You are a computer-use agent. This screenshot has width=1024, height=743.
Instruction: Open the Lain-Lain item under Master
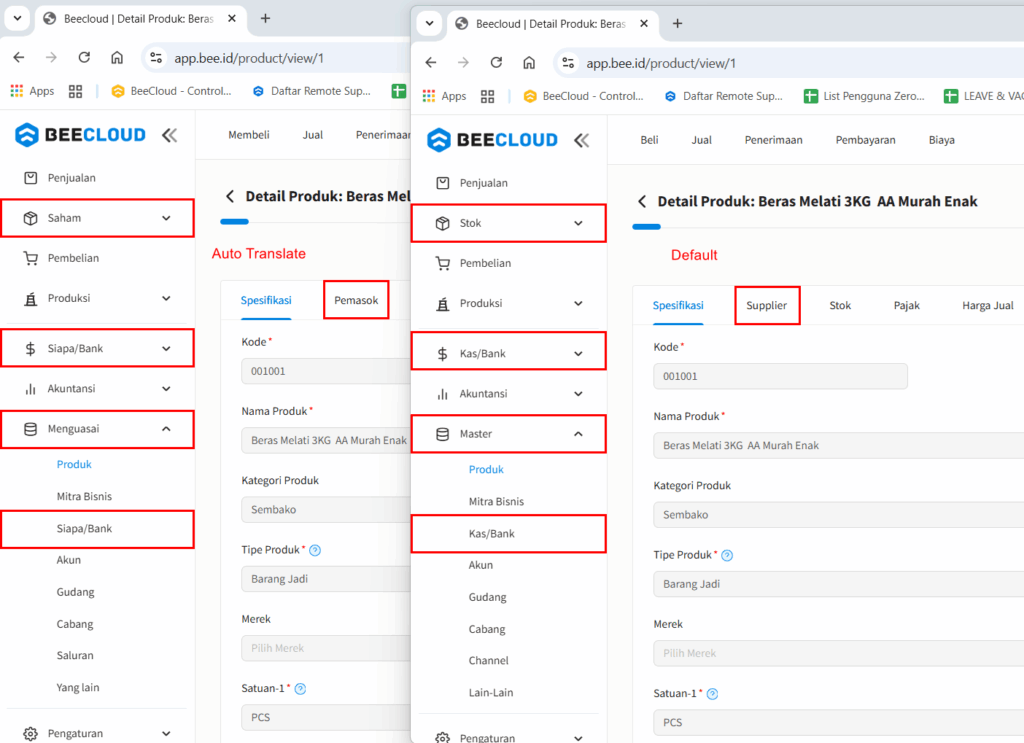491,693
